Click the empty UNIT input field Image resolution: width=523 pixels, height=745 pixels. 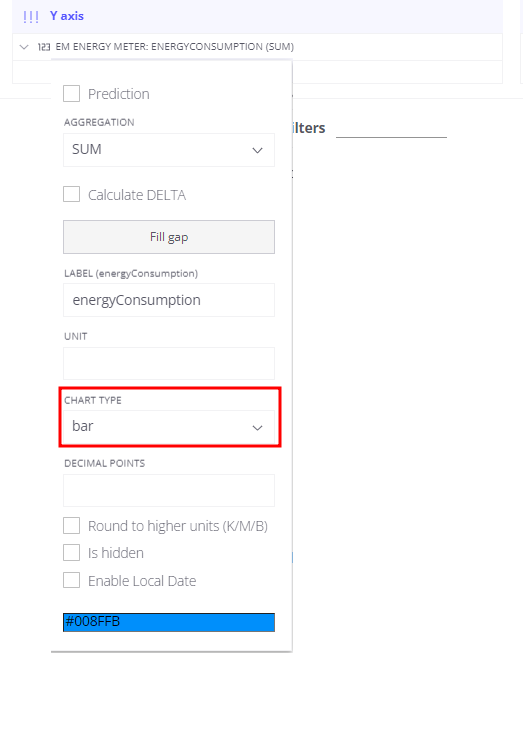169,363
